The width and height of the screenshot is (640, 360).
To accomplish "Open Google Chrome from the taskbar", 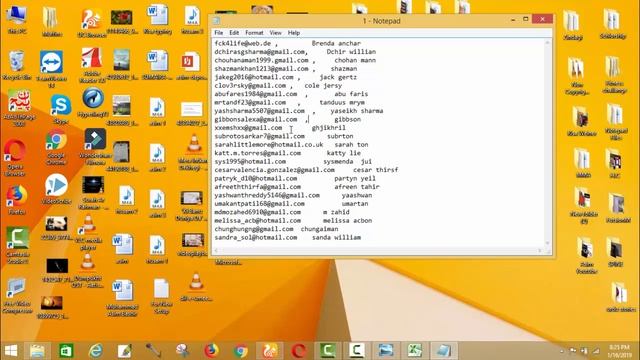I will click(x=240, y=351).
